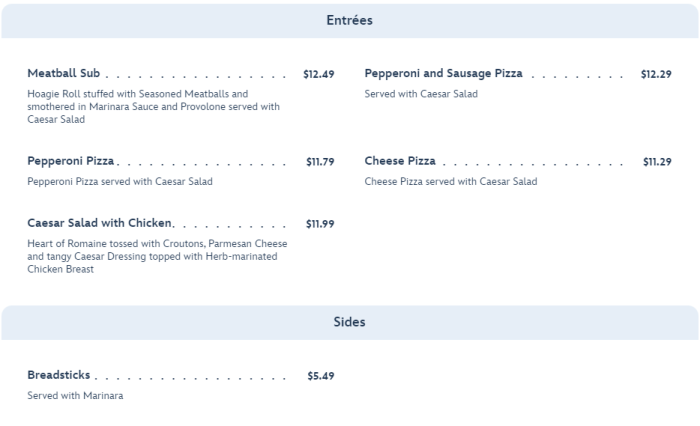The height and width of the screenshot is (426, 700).
Task: Select the "Pepperoni Pizza served with Caesar Salad" text
Action: (120, 181)
